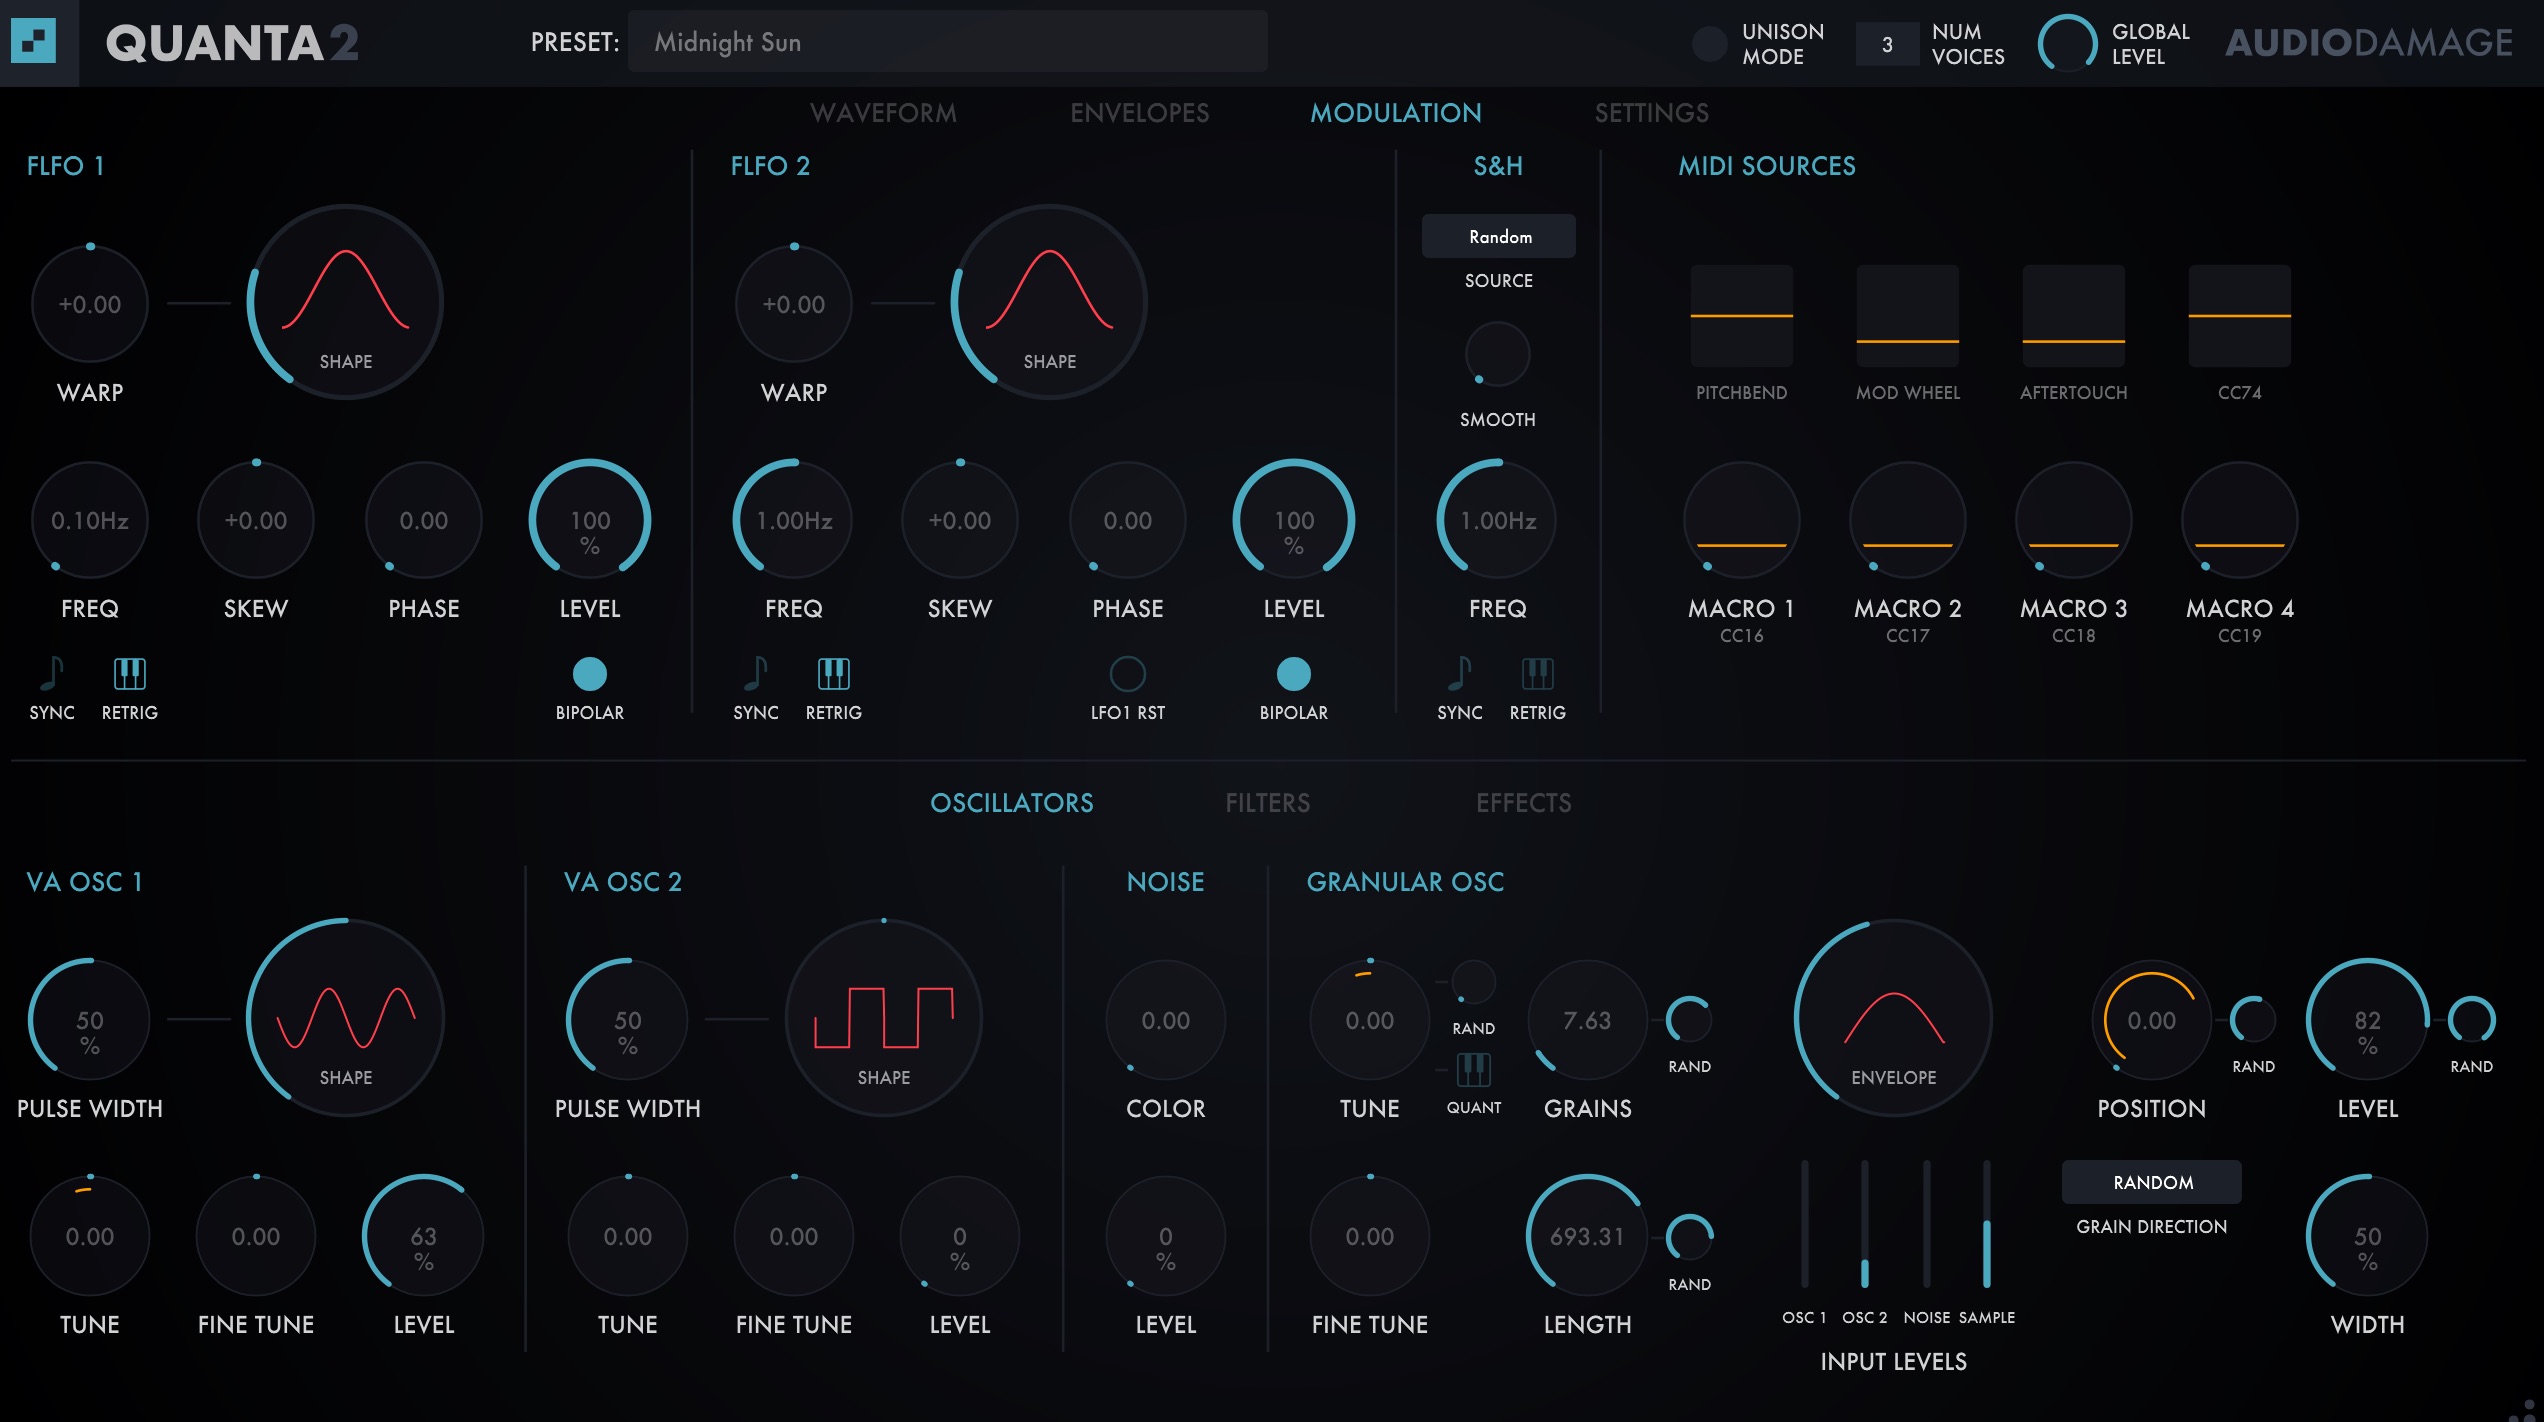Switch to the Envelopes tab
Image resolution: width=2544 pixels, height=1422 pixels.
tap(1139, 113)
